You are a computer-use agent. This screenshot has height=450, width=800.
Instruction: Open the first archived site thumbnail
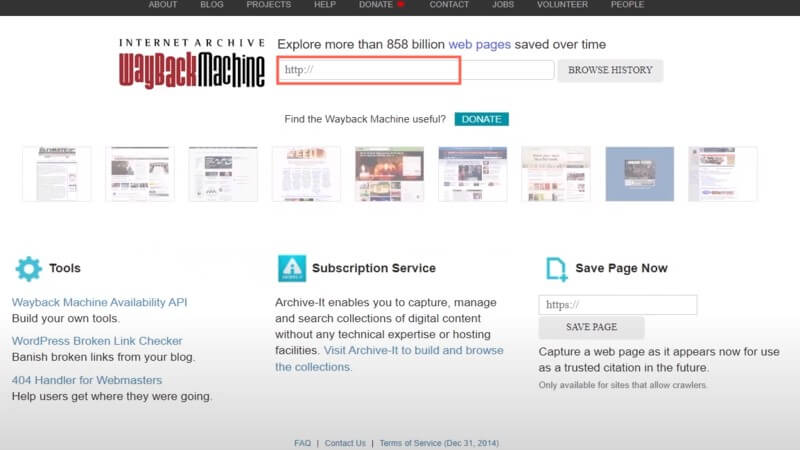[57, 174]
